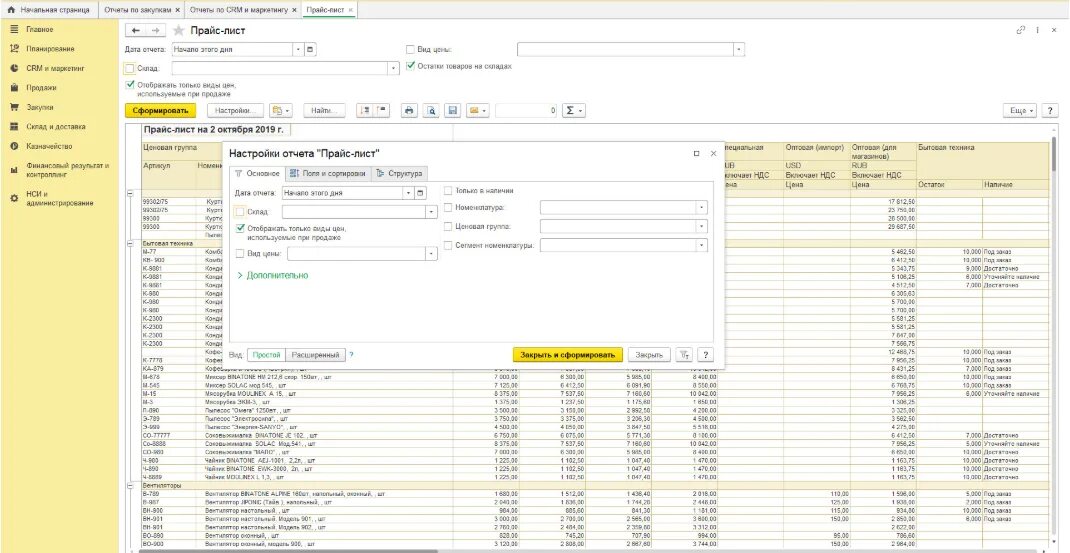Print the report with the printer icon
The image size is (1070, 553).
(x=409, y=111)
